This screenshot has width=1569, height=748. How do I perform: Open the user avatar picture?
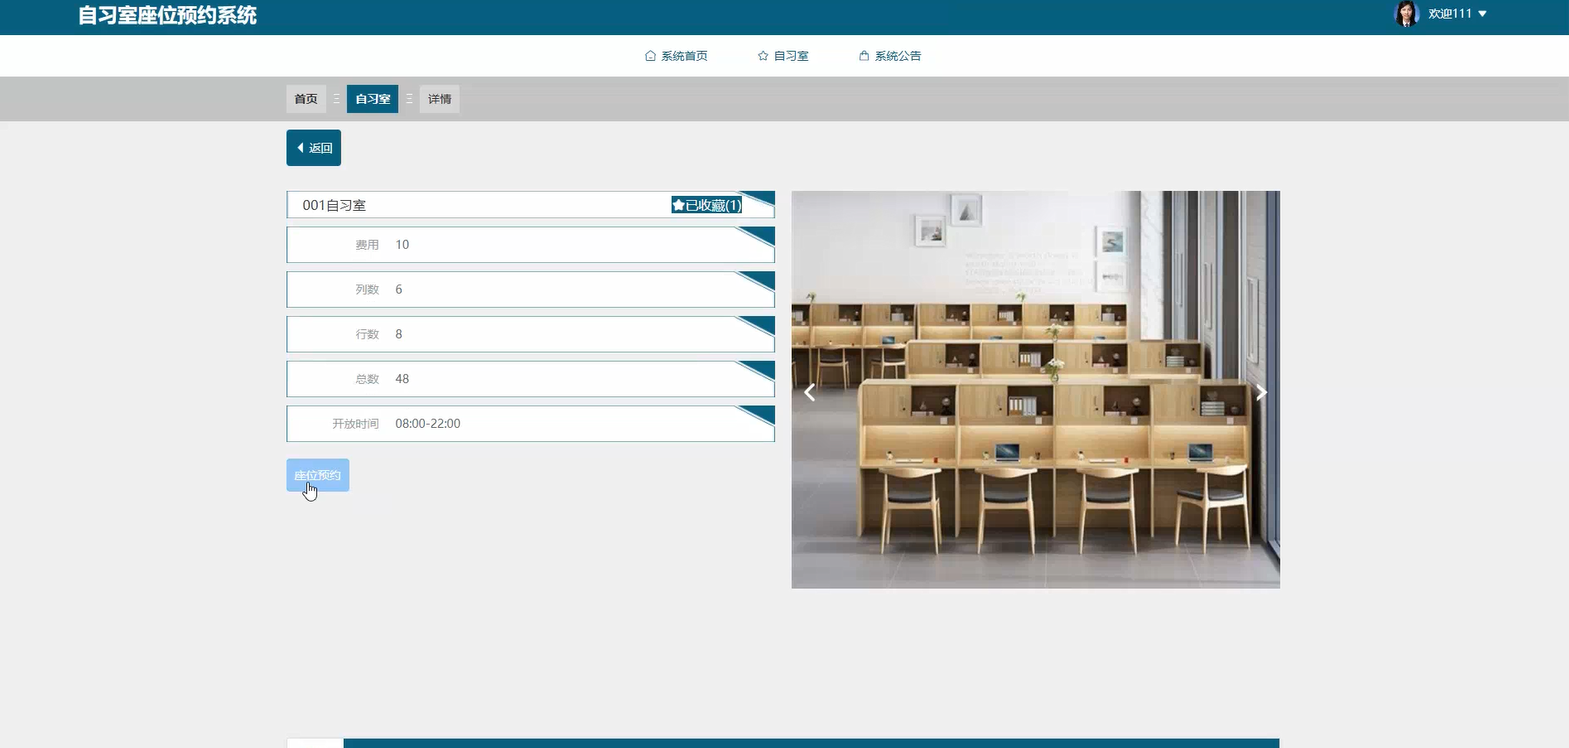(1407, 14)
